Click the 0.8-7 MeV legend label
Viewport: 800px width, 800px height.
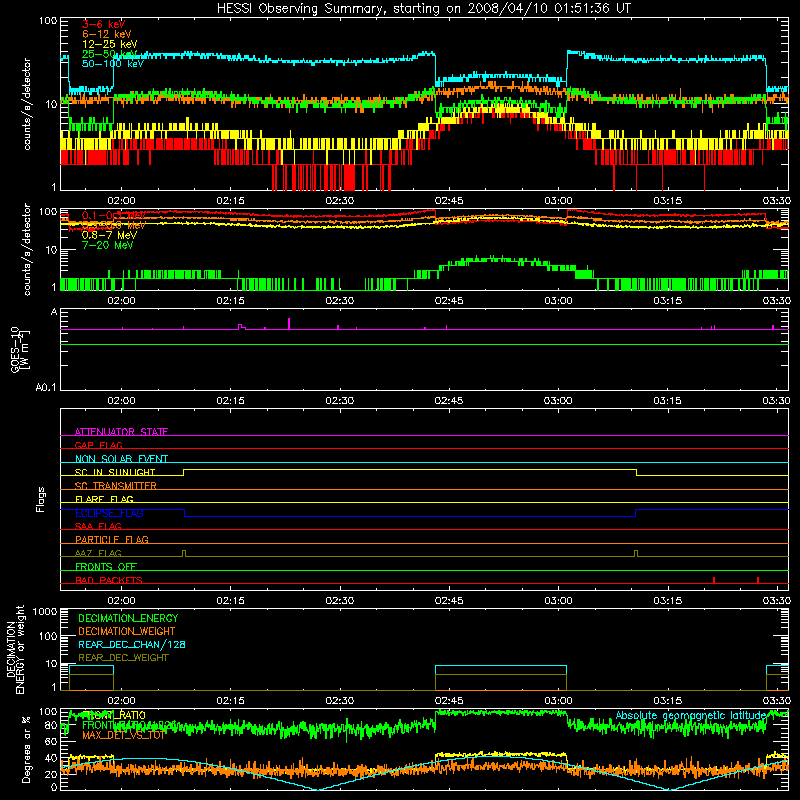109,235
